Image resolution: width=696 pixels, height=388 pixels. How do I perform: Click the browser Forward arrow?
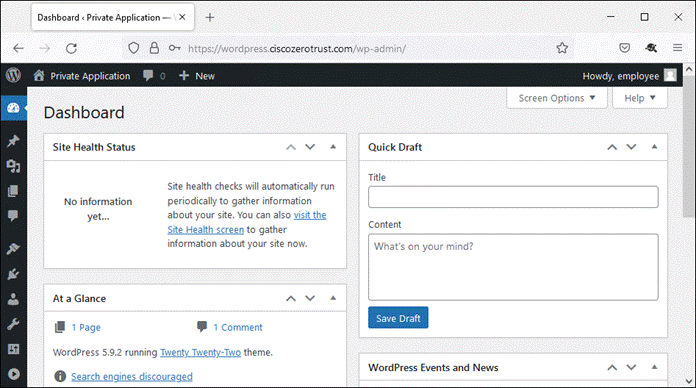(x=45, y=48)
